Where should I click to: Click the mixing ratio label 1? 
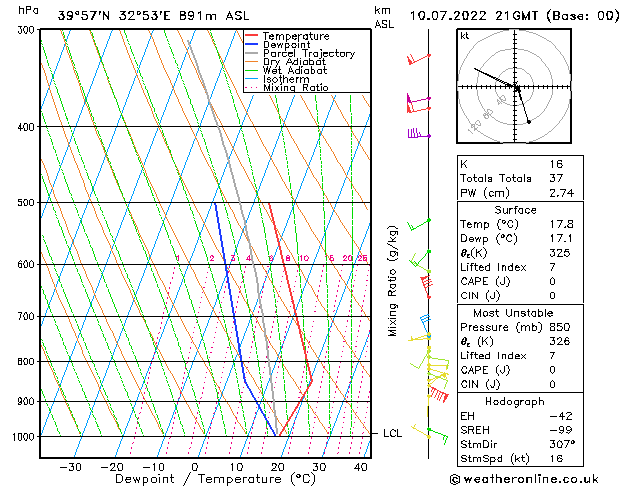(177, 258)
